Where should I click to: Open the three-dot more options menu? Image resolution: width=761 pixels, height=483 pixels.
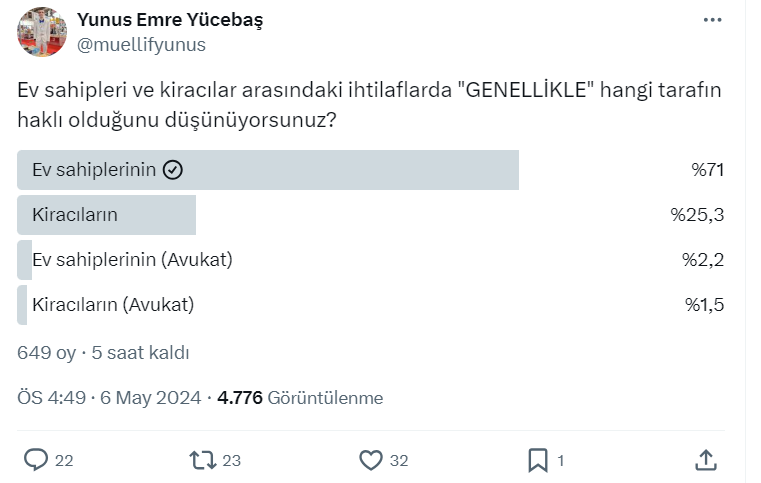(712, 21)
